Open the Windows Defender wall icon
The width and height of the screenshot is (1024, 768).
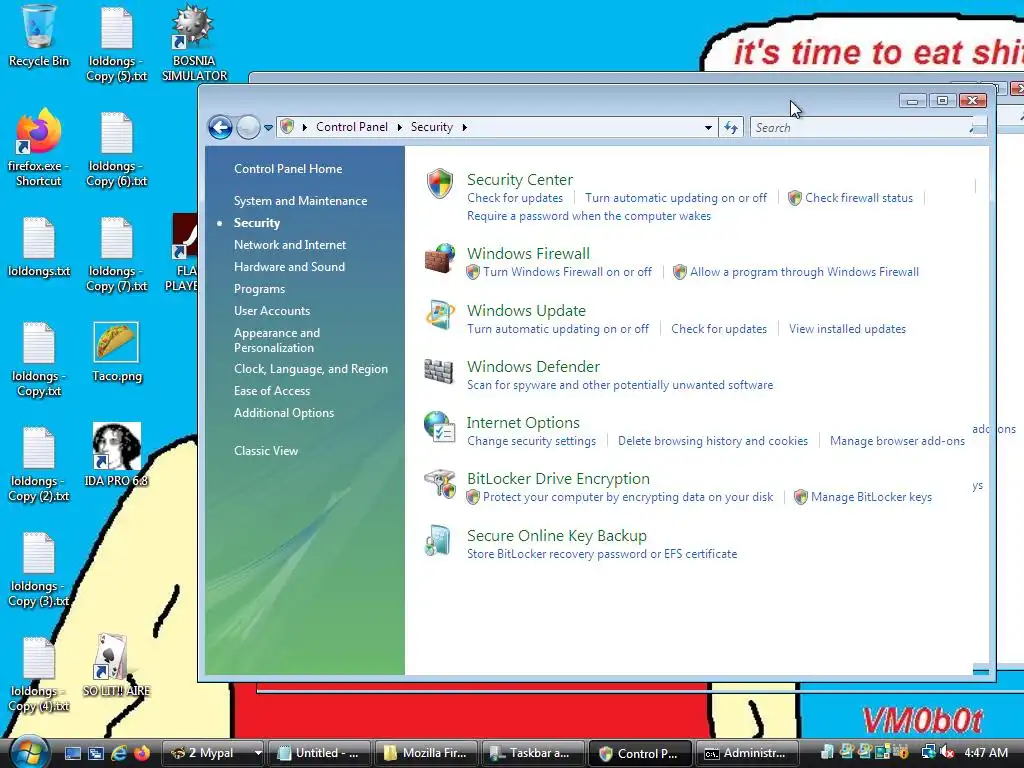tap(439, 372)
